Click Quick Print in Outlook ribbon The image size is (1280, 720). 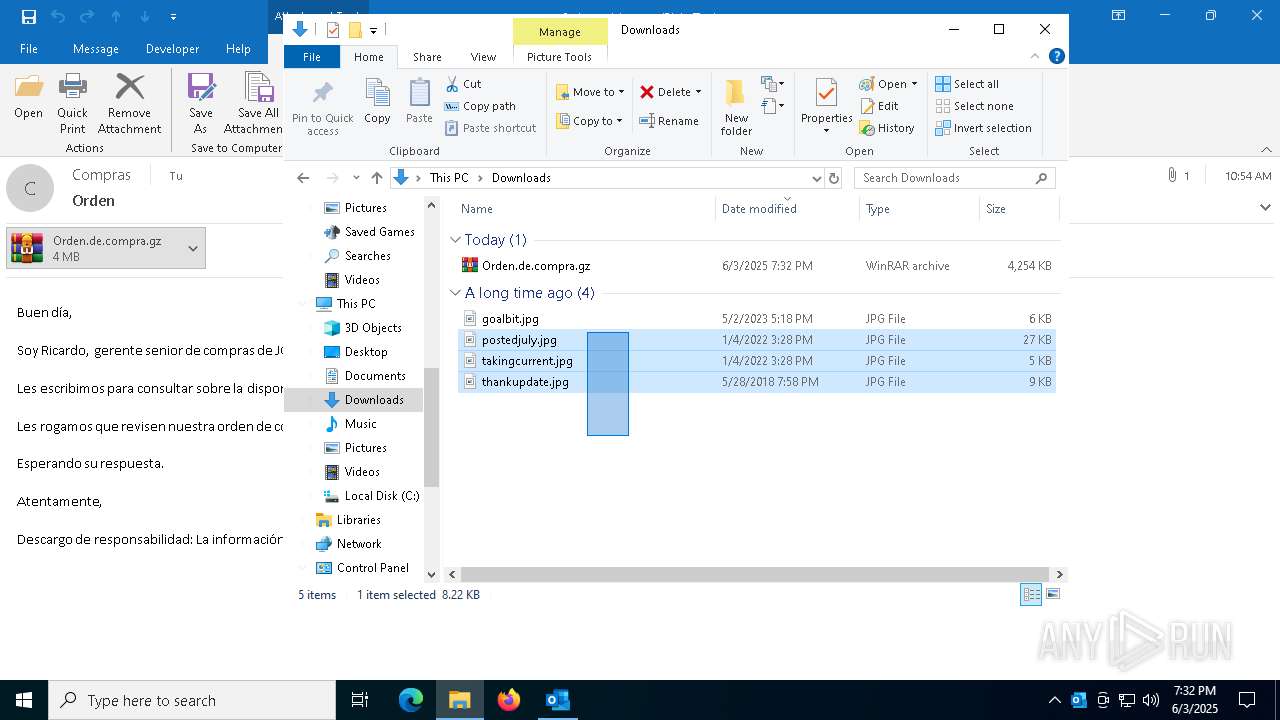coord(72,103)
